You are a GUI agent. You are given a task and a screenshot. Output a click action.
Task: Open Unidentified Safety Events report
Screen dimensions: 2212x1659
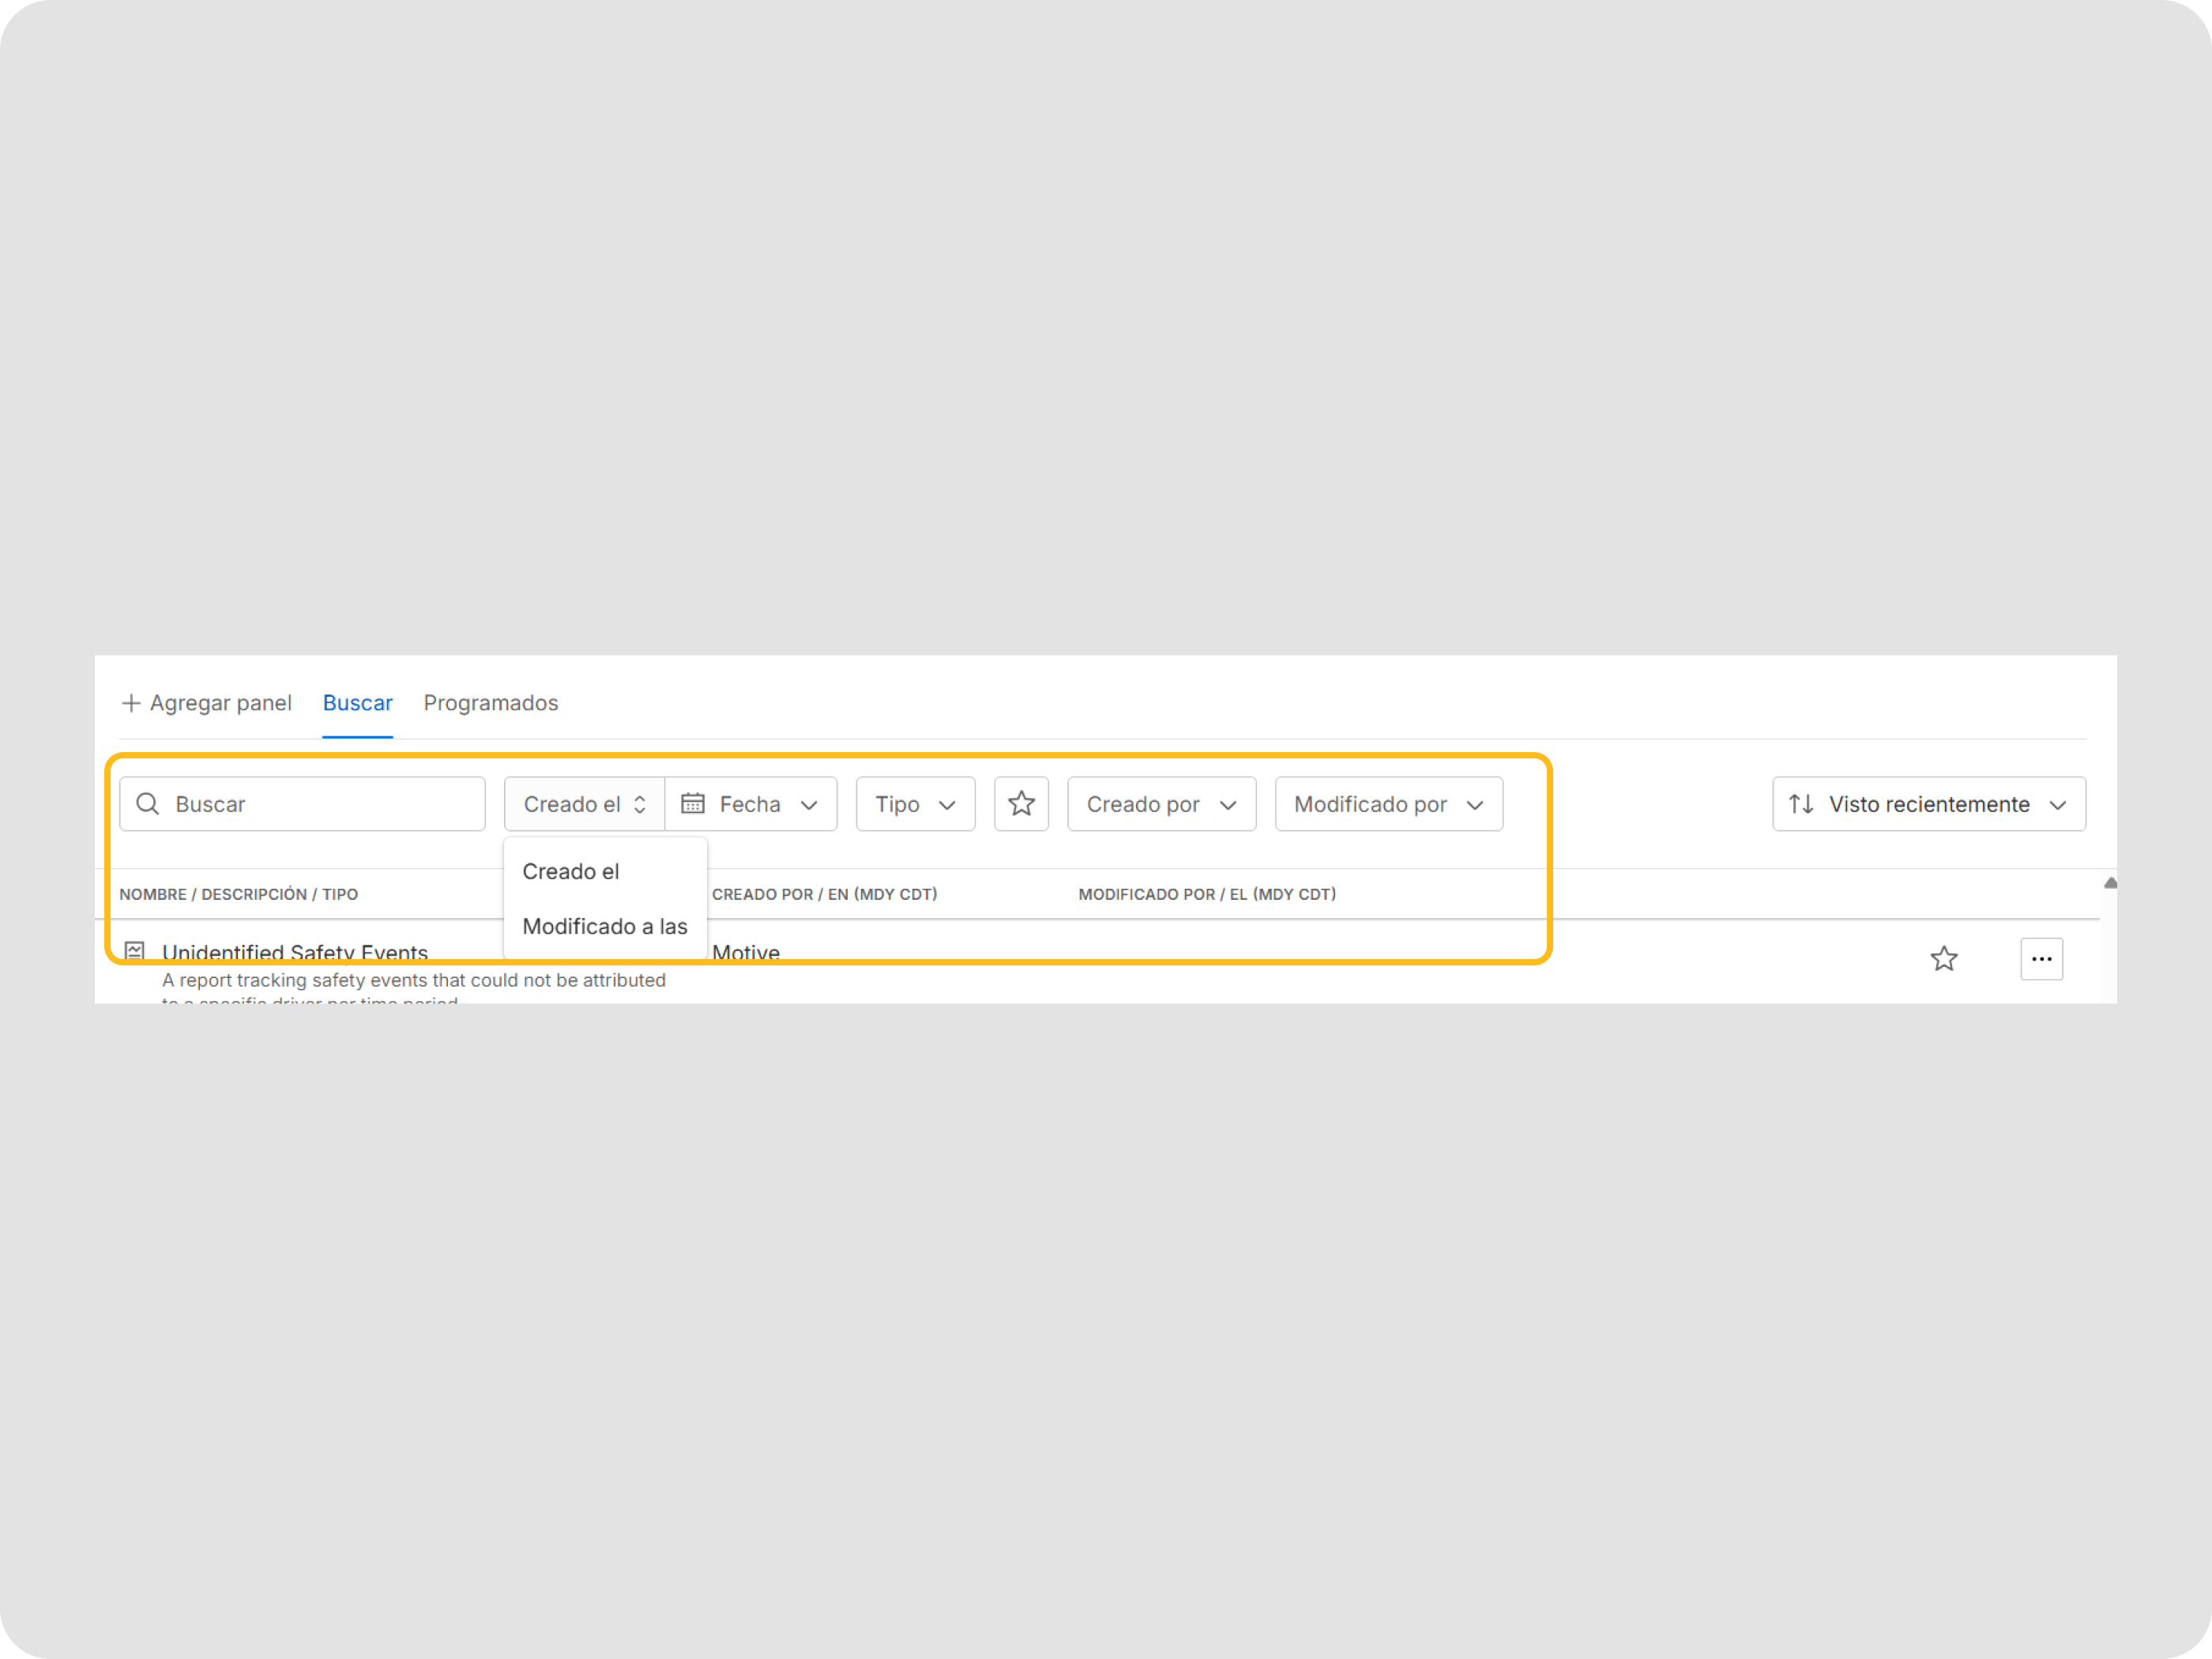[x=295, y=951]
